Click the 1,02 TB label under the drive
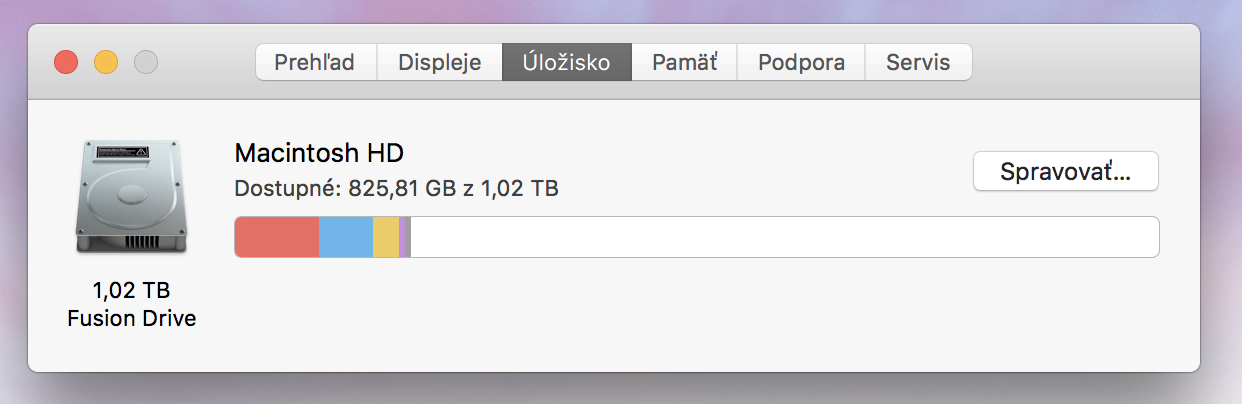This screenshot has height=404, width=1242. [x=131, y=291]
